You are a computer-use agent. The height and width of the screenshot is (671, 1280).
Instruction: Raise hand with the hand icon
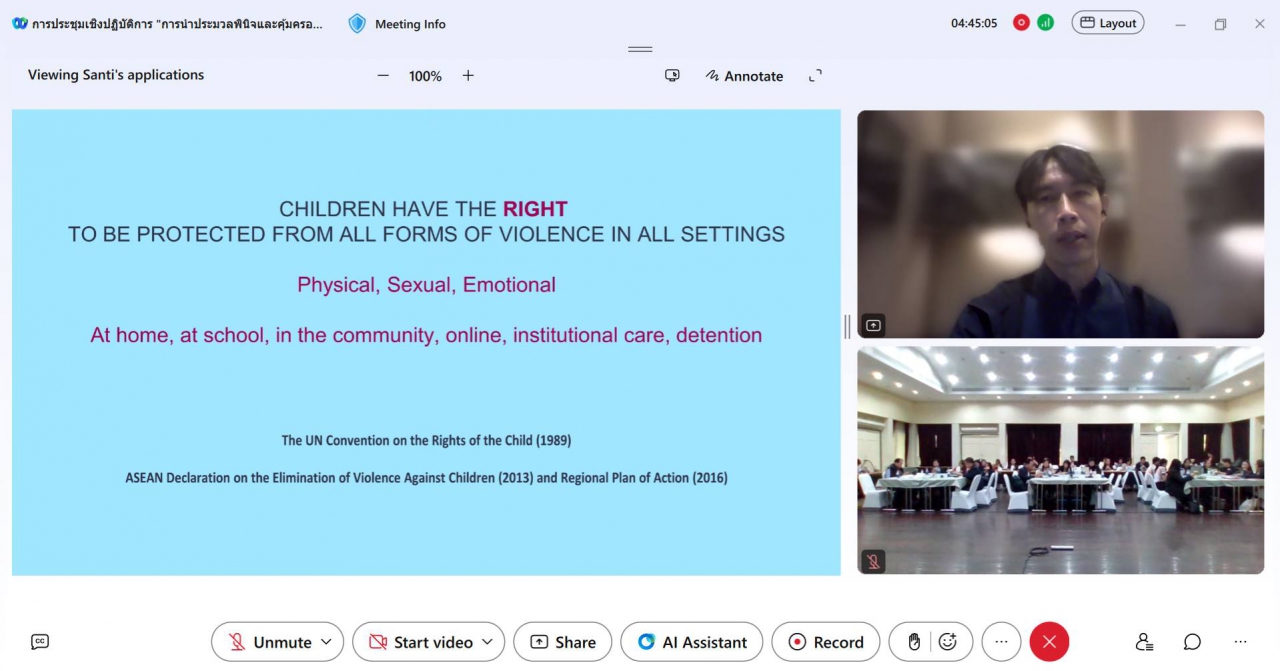click(913, 642)
